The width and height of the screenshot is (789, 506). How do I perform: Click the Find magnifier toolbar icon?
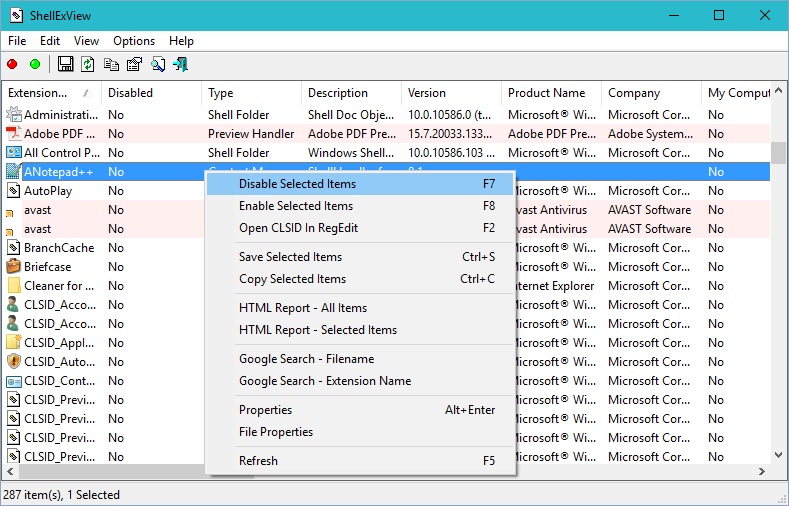(158, 65)
